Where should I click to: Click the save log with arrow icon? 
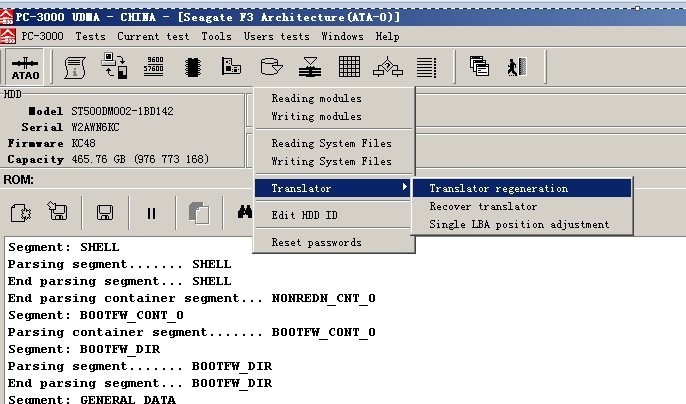57,211
